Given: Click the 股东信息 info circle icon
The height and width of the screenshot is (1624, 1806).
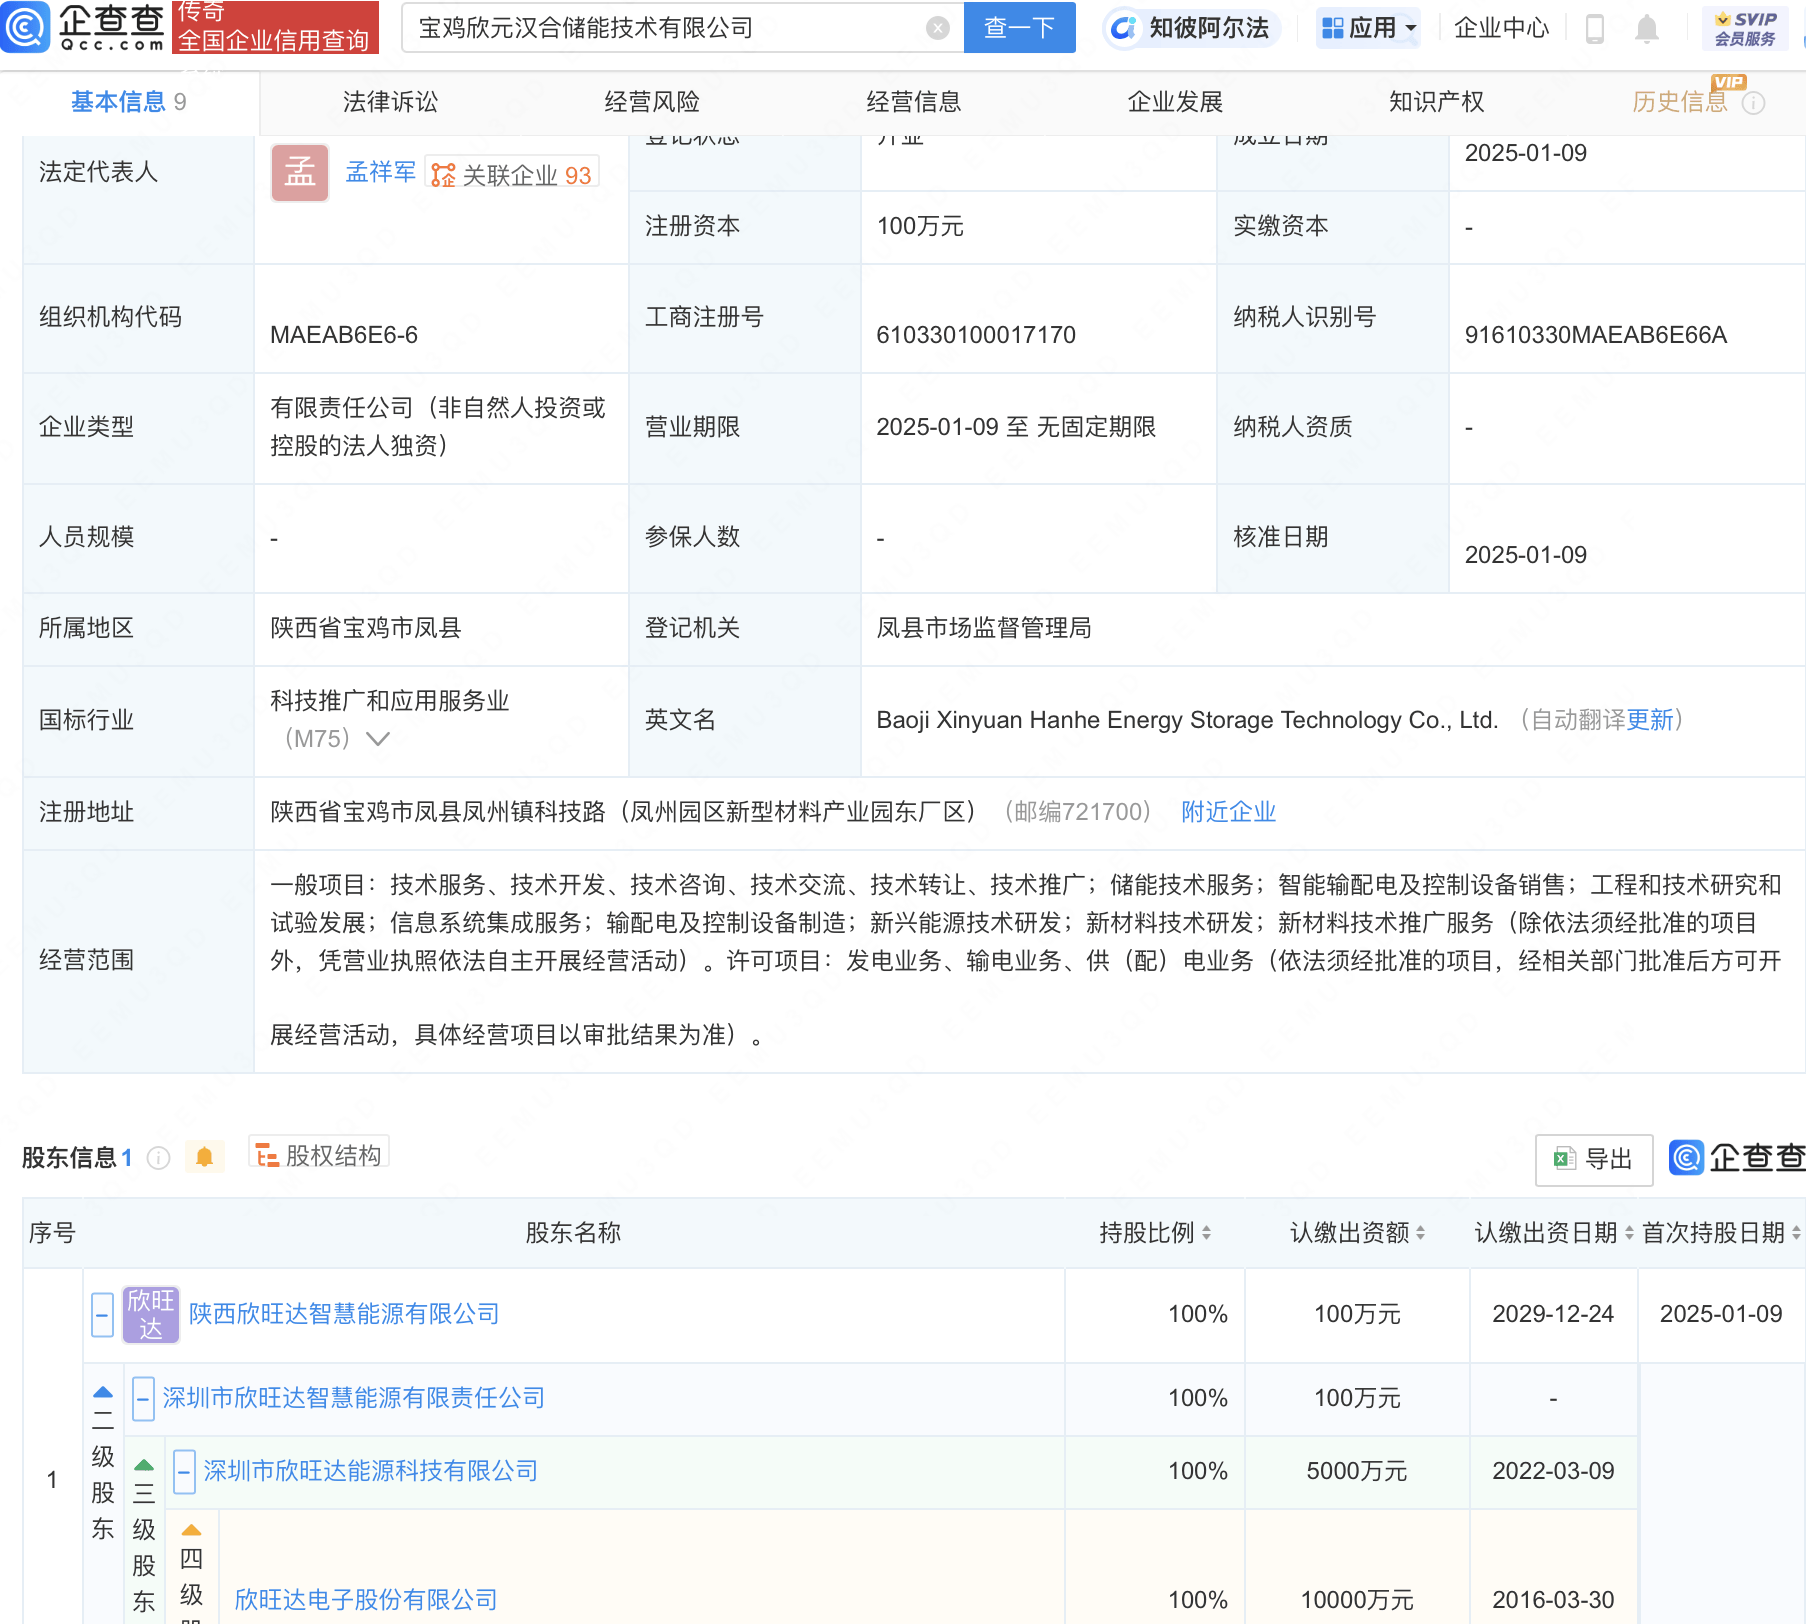Looking at the screenshot, I should (158, 1158).
